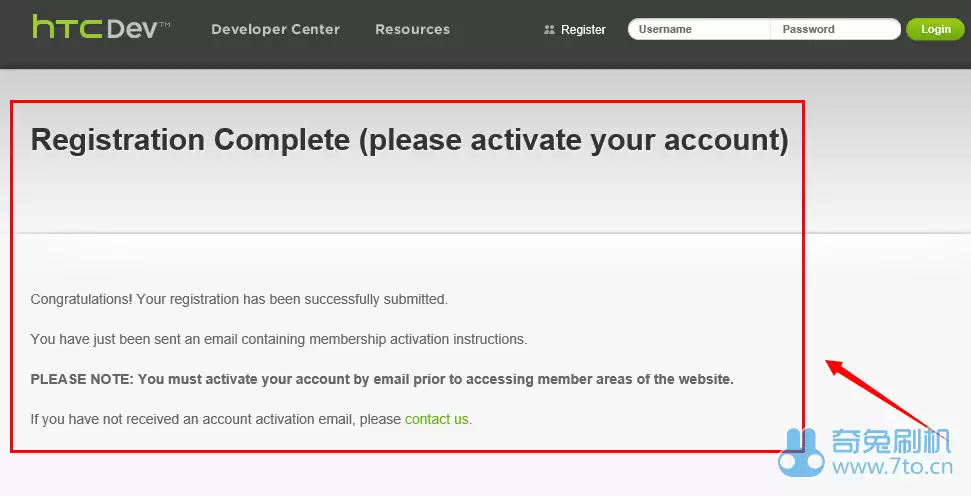Click the membership activation instructions sentence

click(278, 339)
